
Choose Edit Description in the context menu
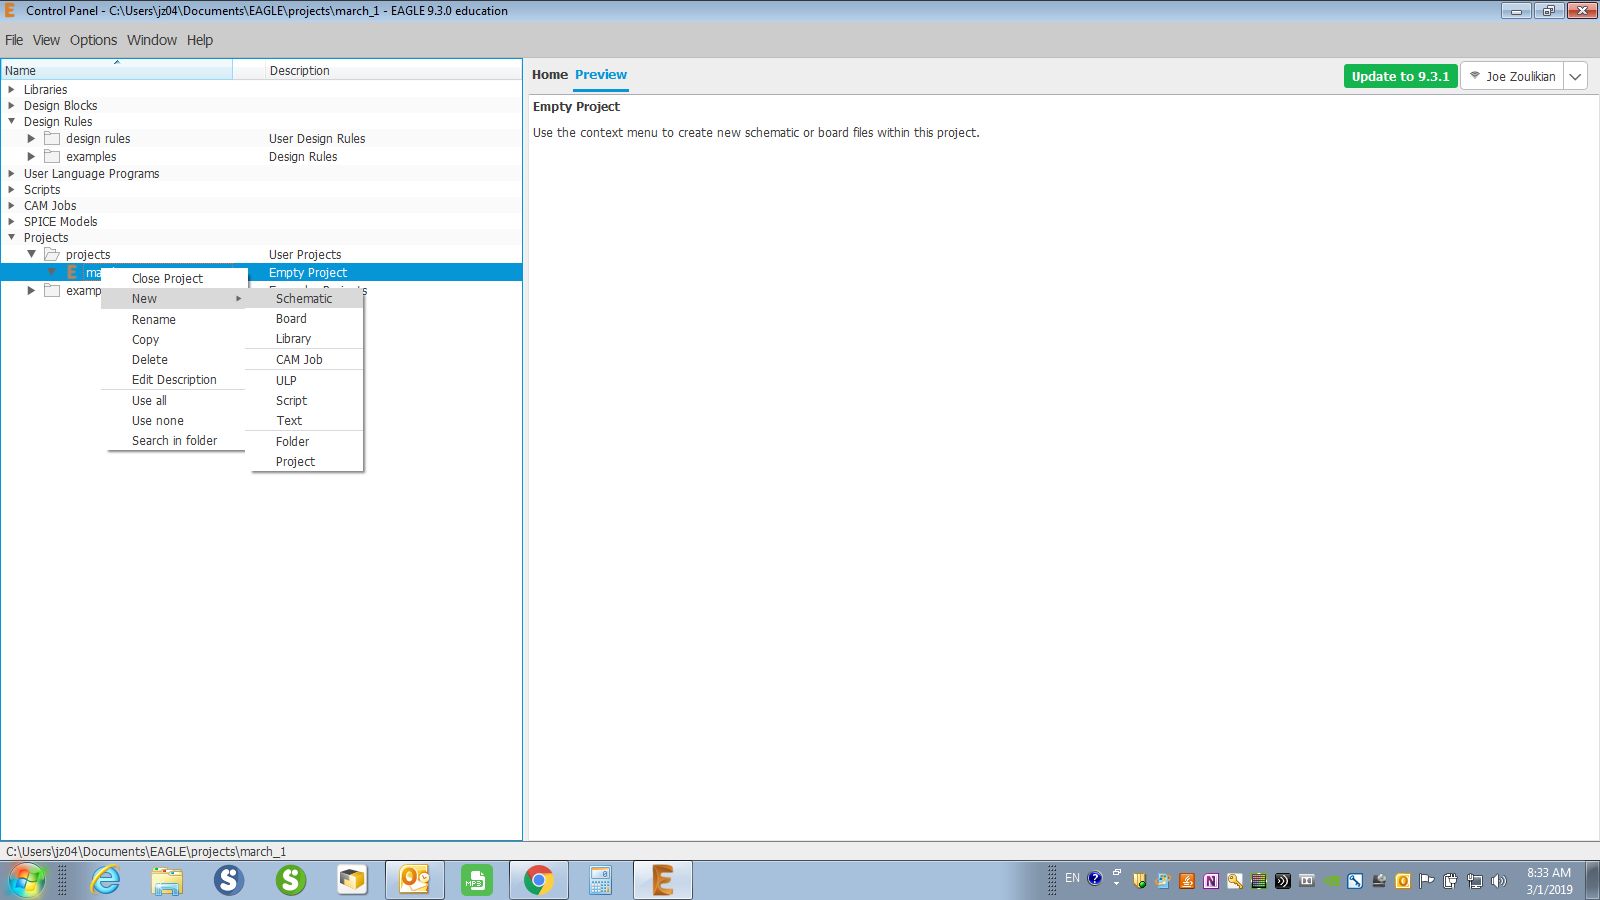tap(175, 380)
